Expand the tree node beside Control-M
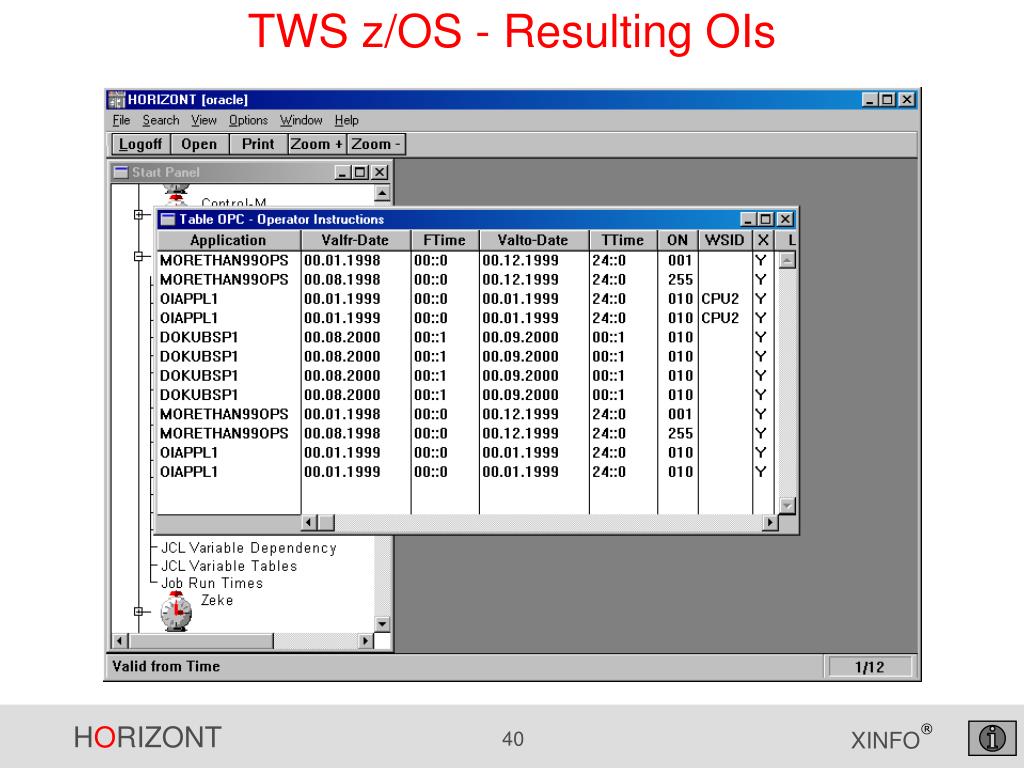This screenshot has height=768, width=1024. [138, 214]
